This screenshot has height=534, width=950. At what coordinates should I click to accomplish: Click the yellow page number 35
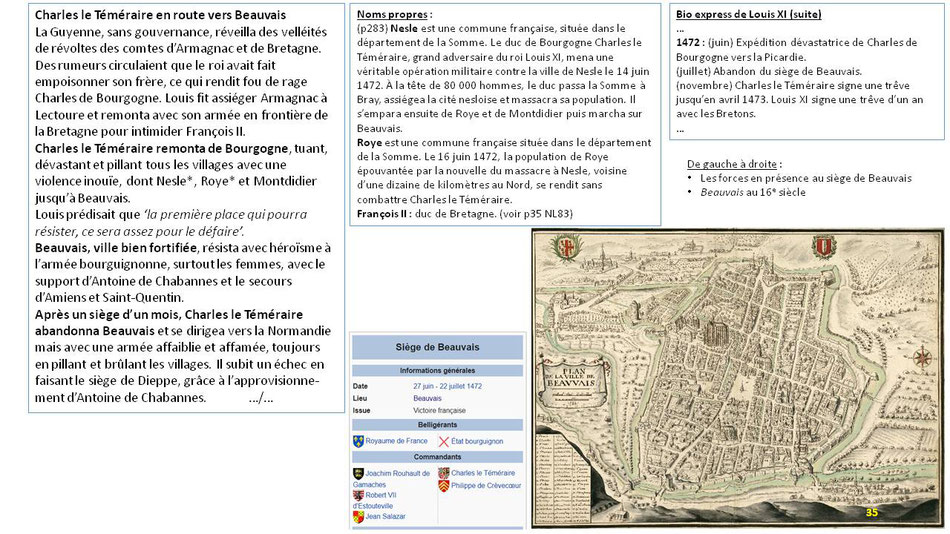(871, 513)
